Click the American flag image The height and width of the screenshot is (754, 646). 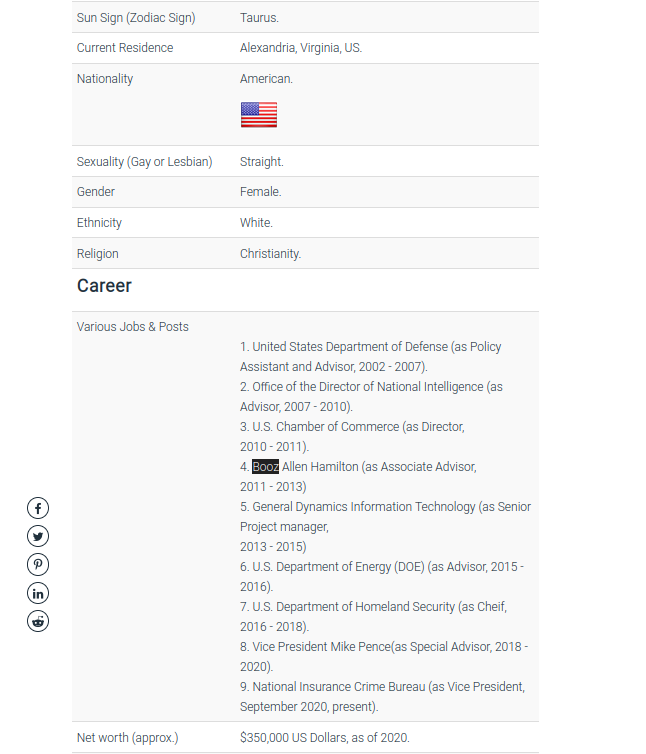pyautogui.click(x=259, y=114)
